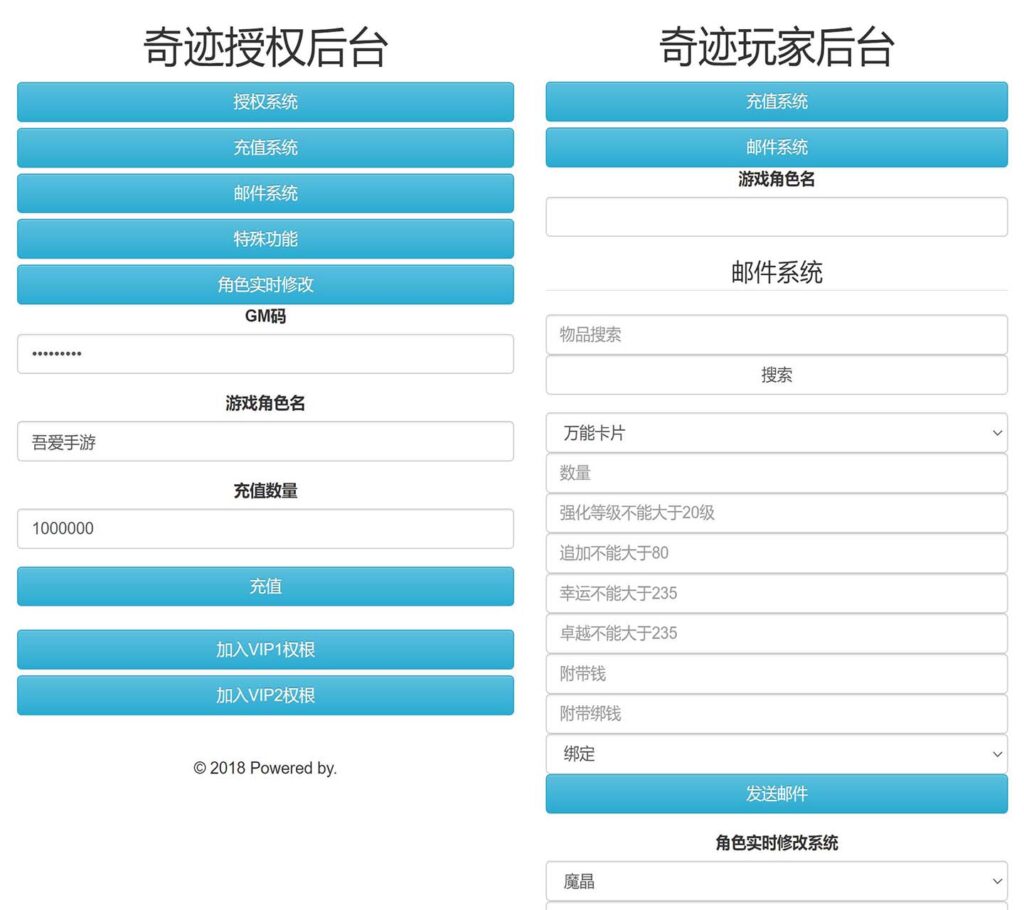The height and width of the screenshot is (910, 1024).
Task: Click 加入VIP2权根 button
Action: coord(265,695)
